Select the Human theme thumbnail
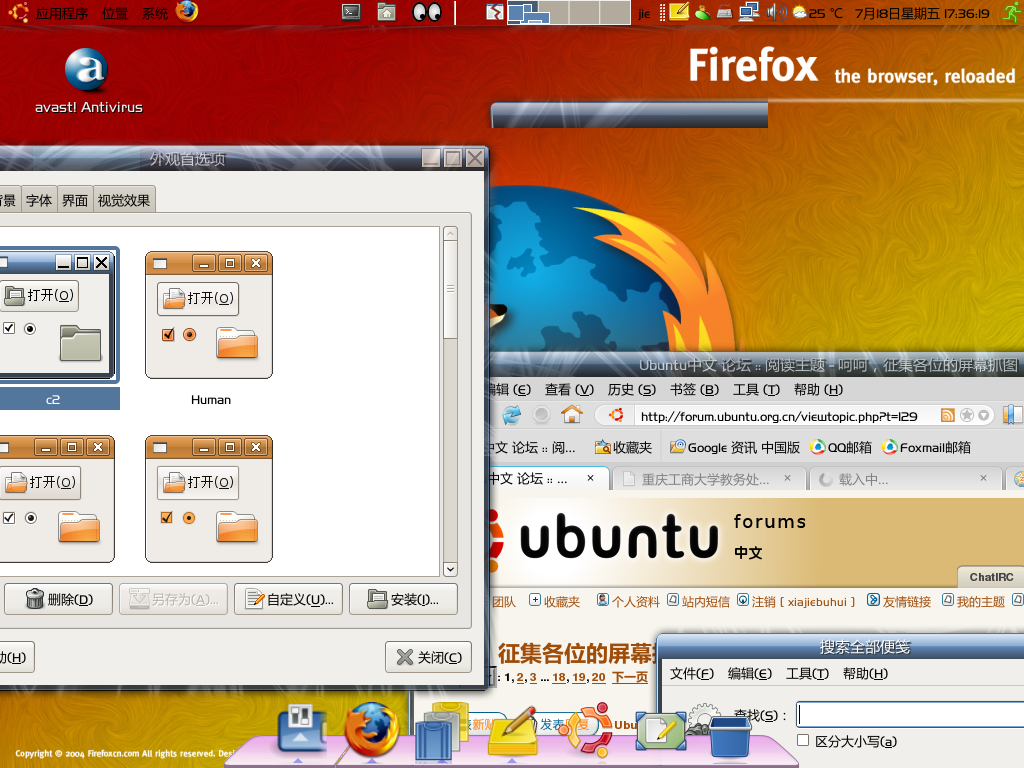Viewport: 1024px width, 768px height. coord(209,315)
